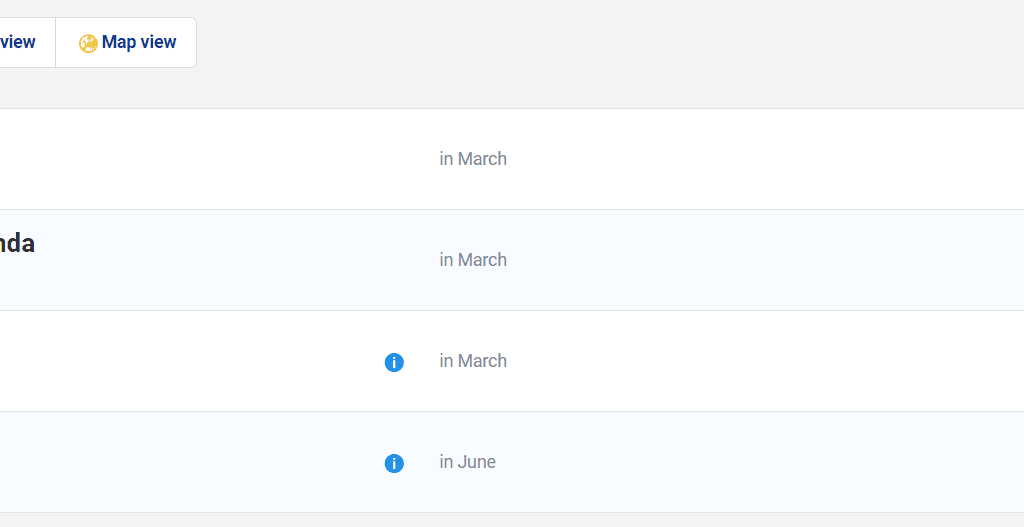
Task: Click the divider between the two view tabs
Action: point(55,42)
